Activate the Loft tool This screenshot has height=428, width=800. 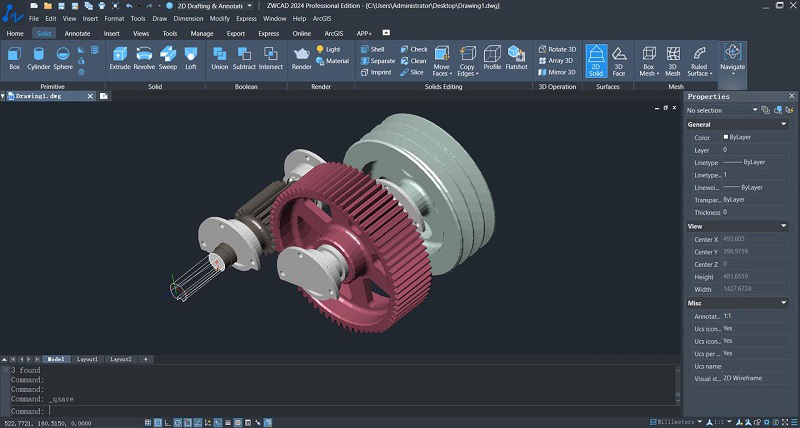point(191,58)
